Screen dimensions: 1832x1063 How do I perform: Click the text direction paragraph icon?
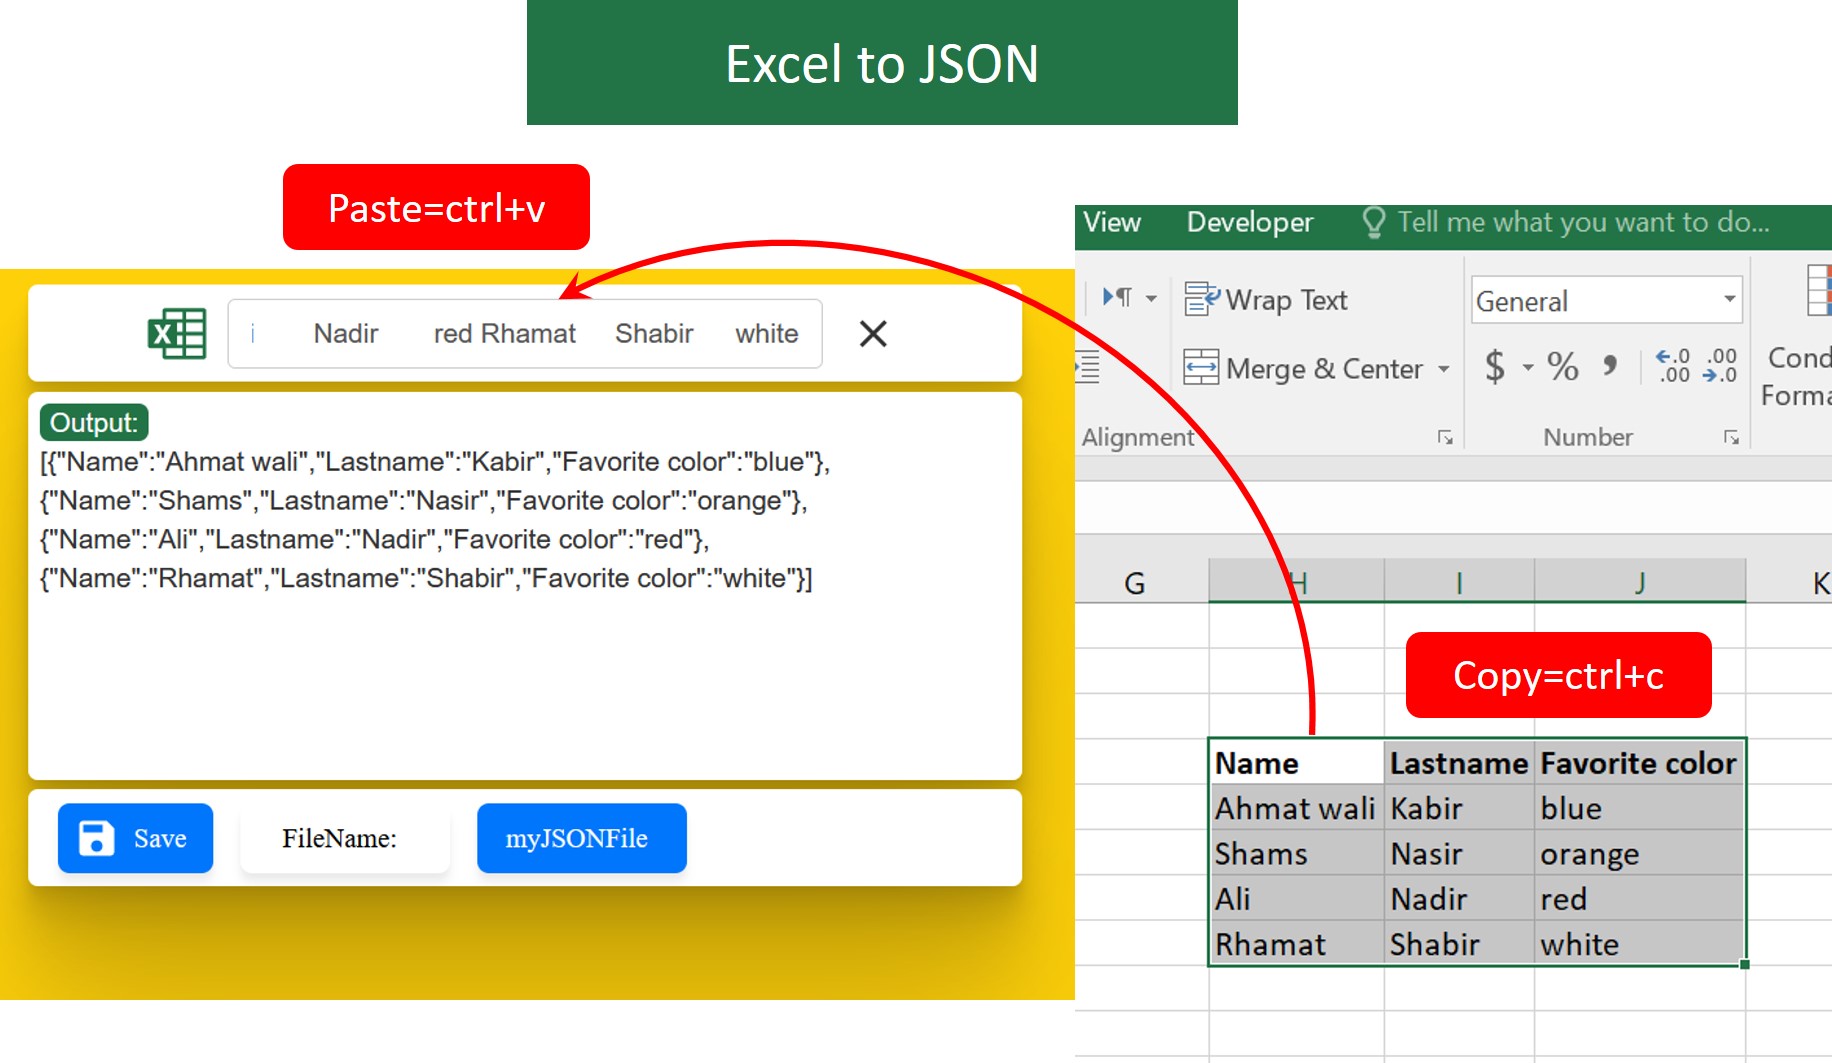click(x=1117, y=297)
